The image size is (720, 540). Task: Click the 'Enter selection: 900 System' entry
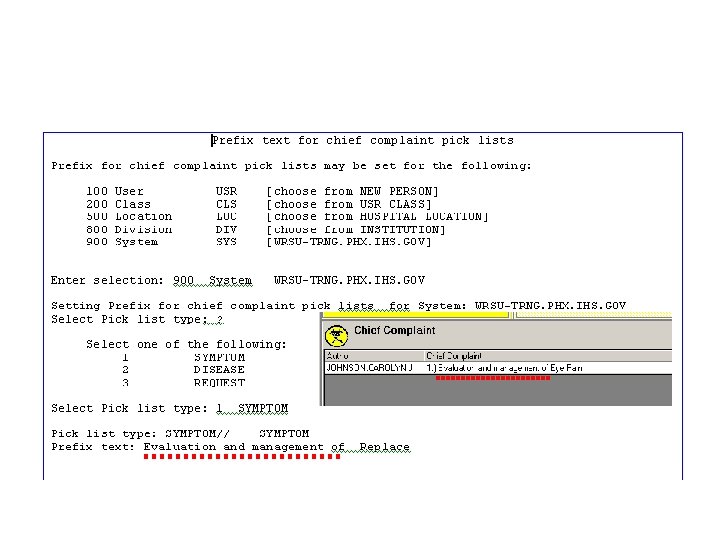pos(152,280)
